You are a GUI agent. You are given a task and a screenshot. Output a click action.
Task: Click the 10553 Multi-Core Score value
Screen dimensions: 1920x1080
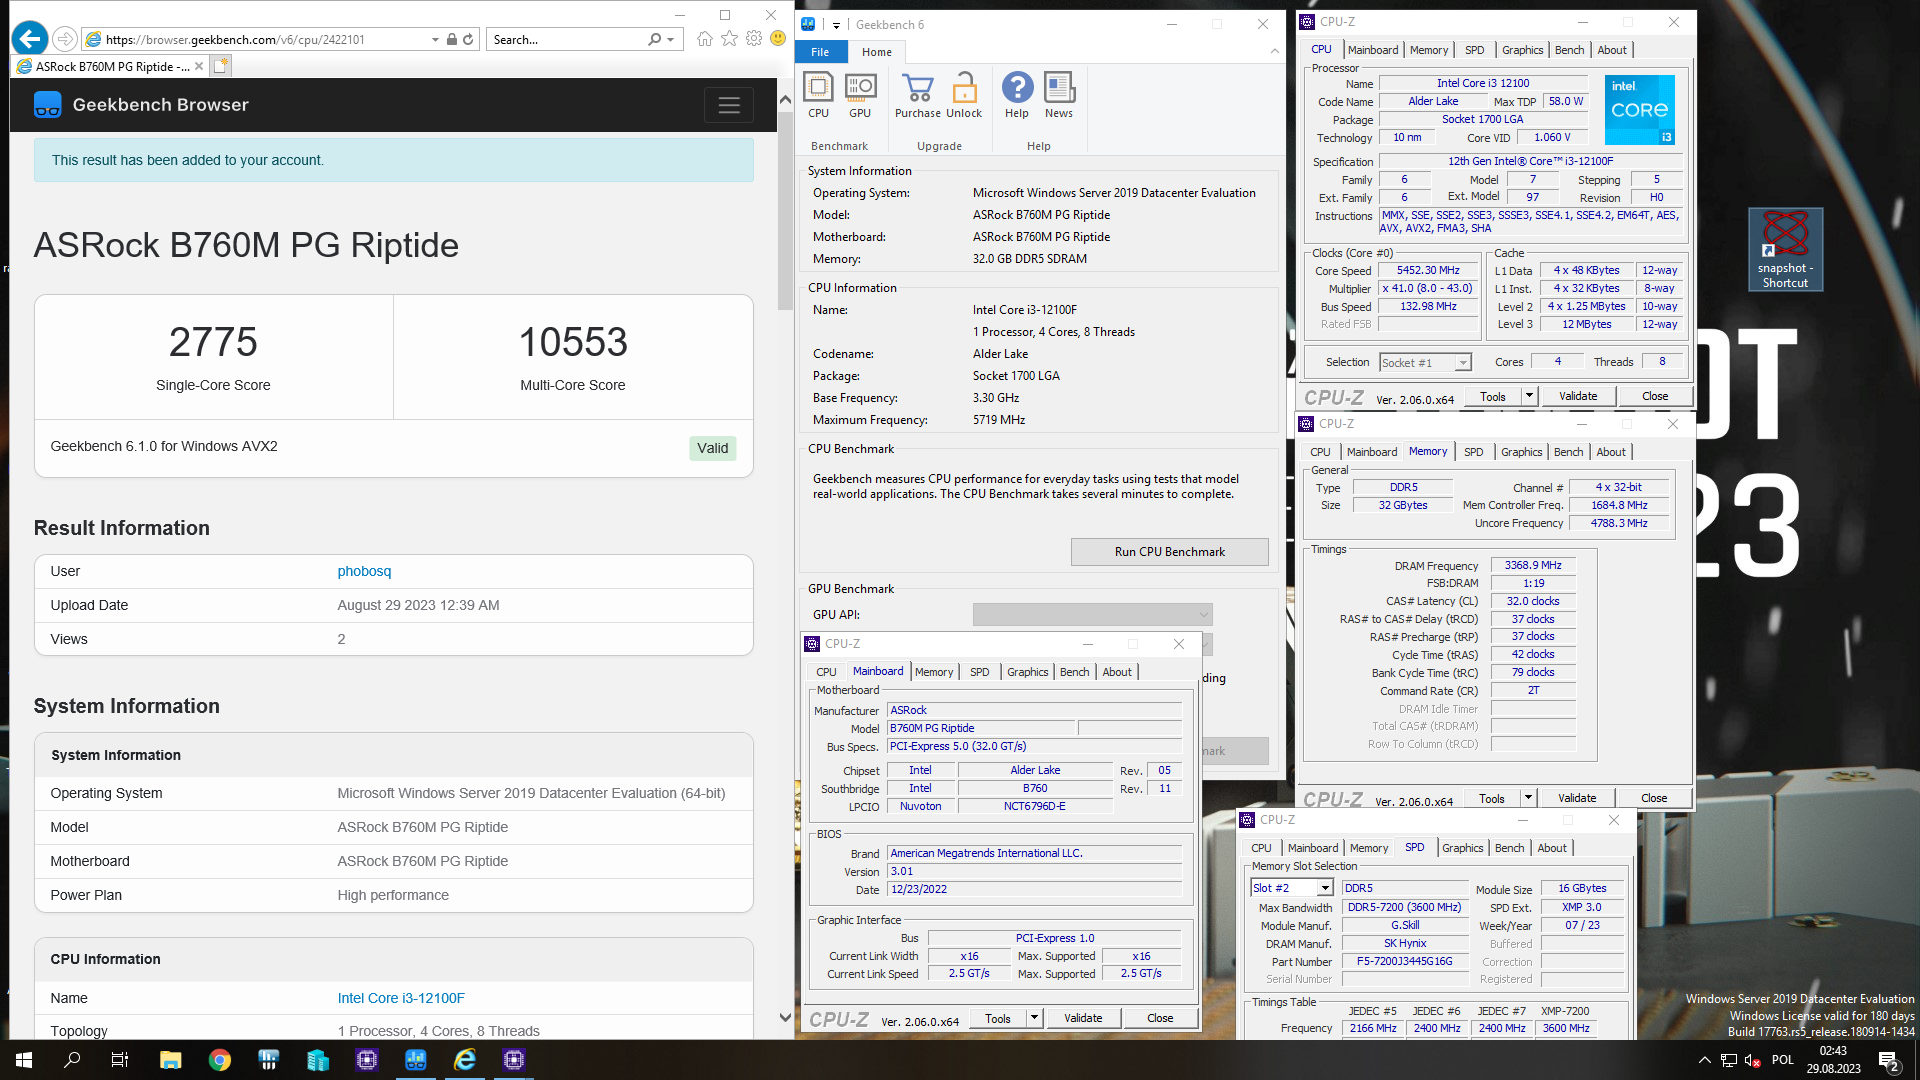(x=573, y=342)
